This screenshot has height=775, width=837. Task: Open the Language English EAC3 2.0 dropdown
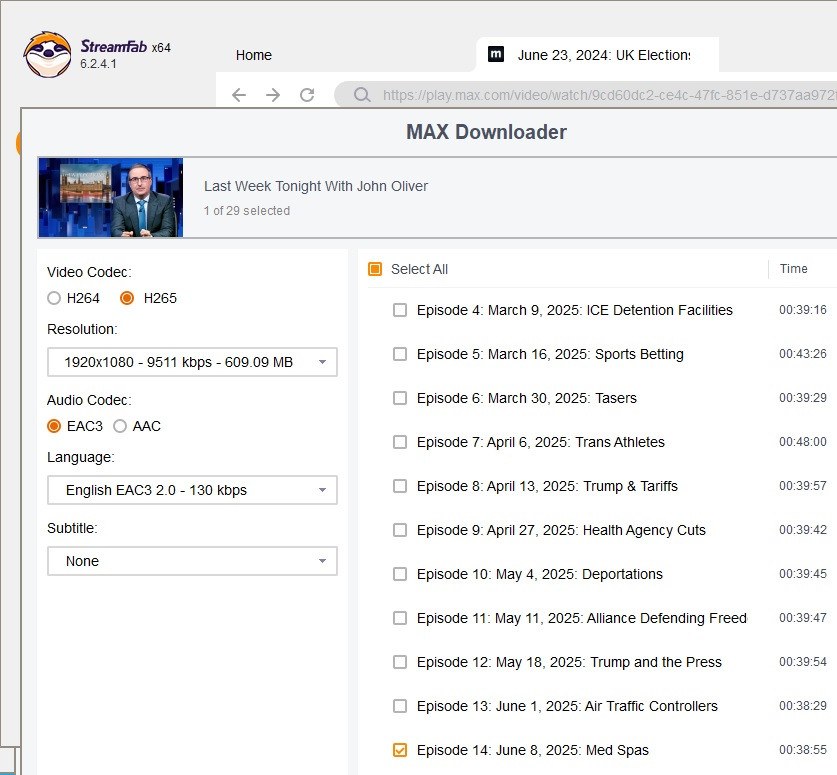point(192,490)
